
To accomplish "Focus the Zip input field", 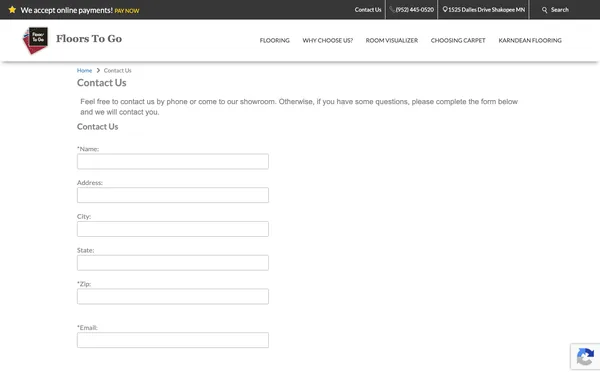I will [x=173, y=297].
